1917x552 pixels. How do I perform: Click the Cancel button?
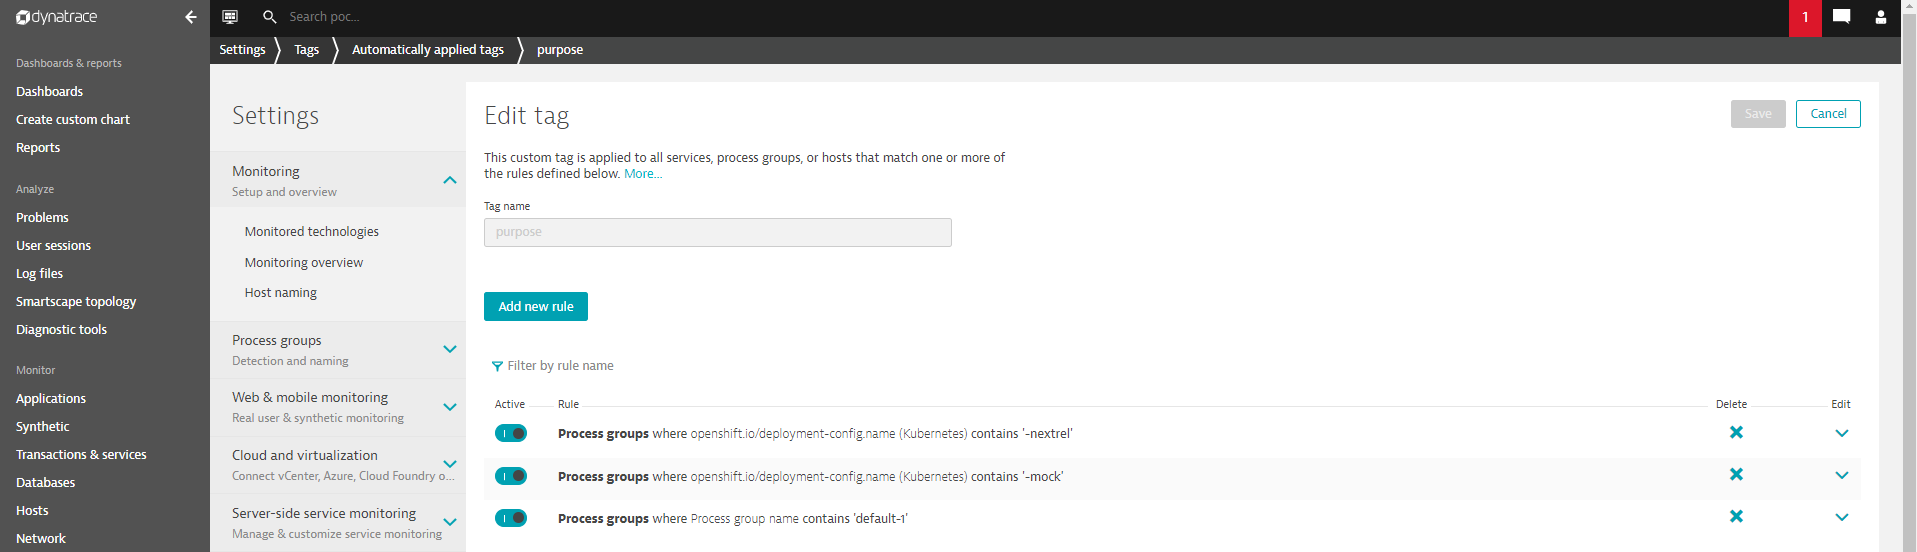click(1828, 114)
